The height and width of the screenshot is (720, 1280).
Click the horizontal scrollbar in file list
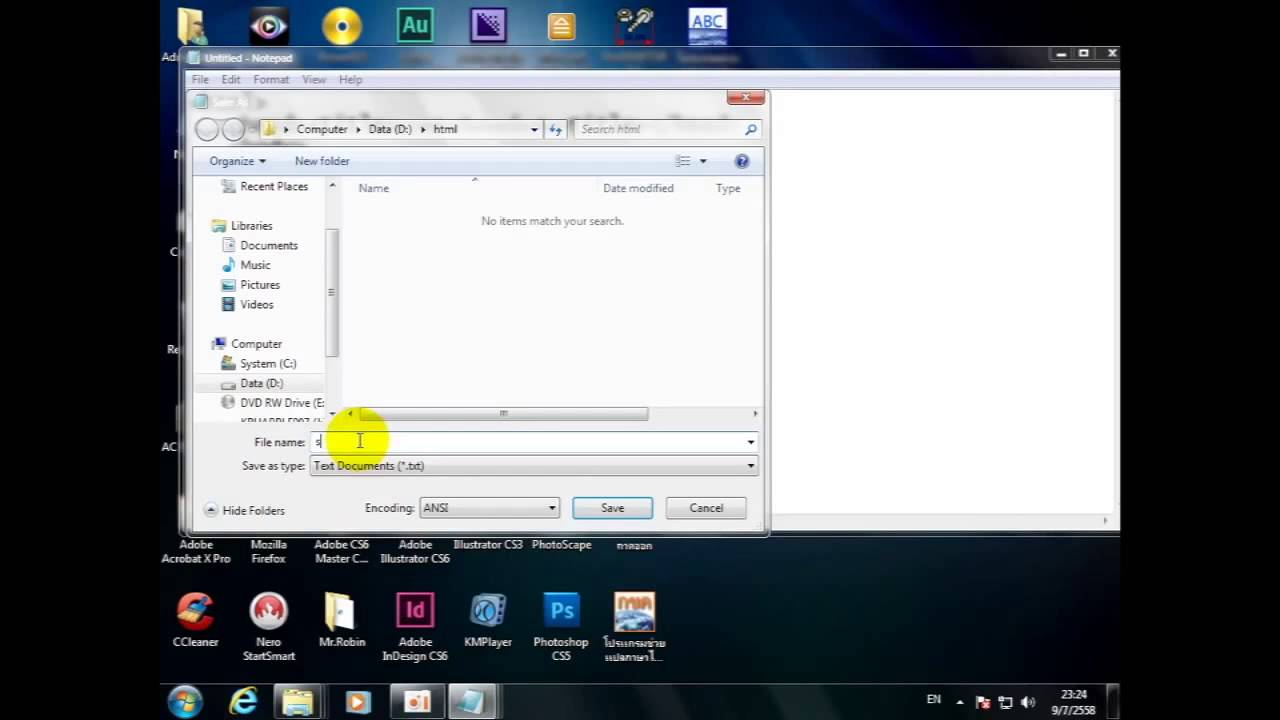coord(503,414)
